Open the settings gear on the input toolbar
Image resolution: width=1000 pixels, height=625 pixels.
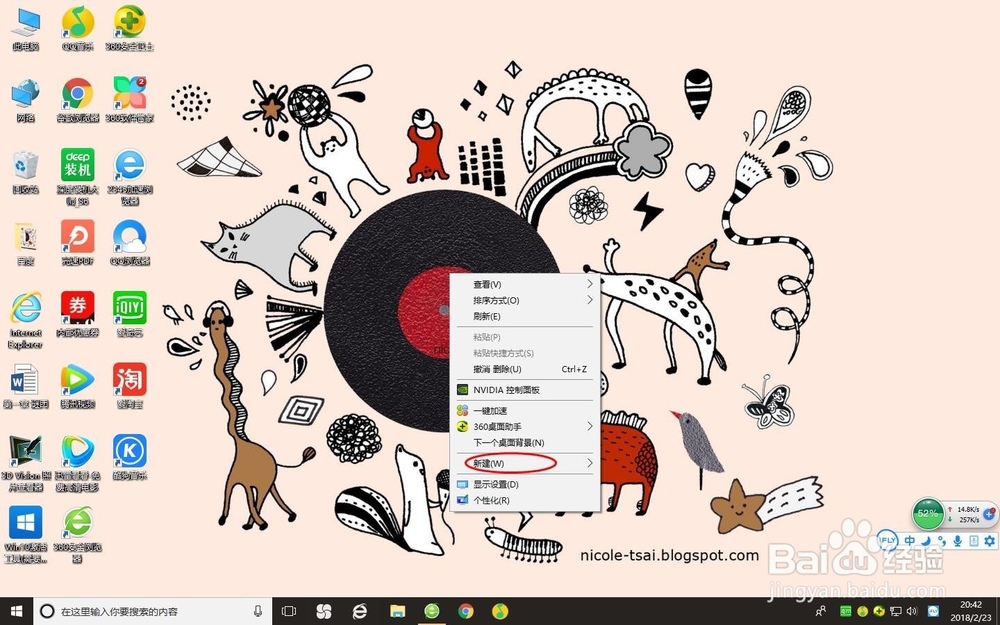pyautogui.click(x=990, y=540)
